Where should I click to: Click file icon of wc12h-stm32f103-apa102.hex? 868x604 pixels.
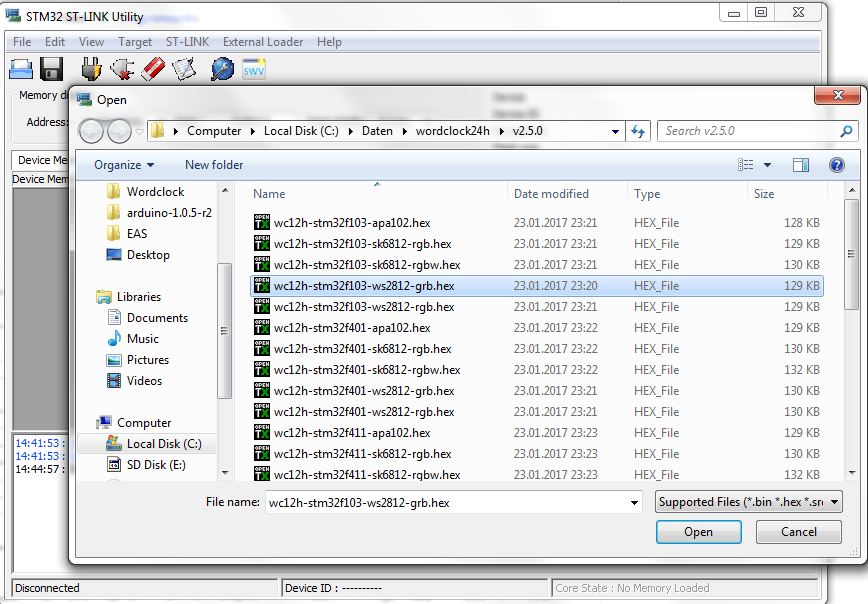[262, 222]
